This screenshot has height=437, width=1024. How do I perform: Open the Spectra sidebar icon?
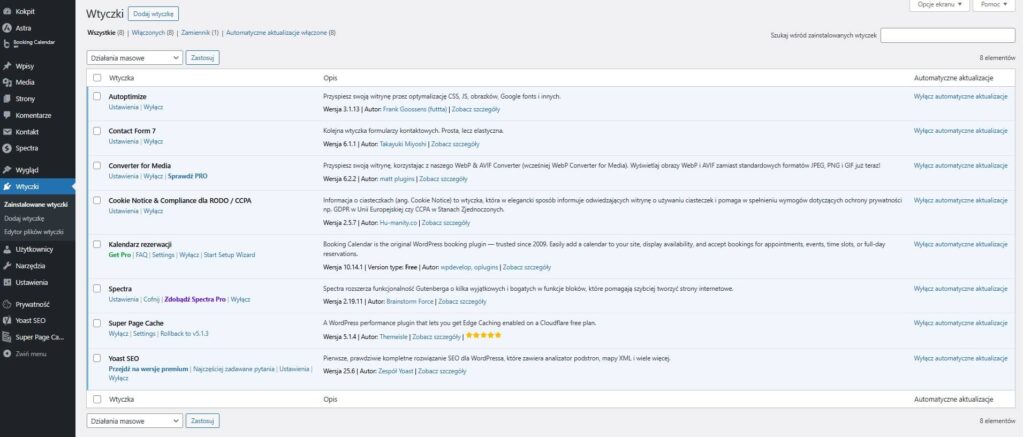pos(7,148)
